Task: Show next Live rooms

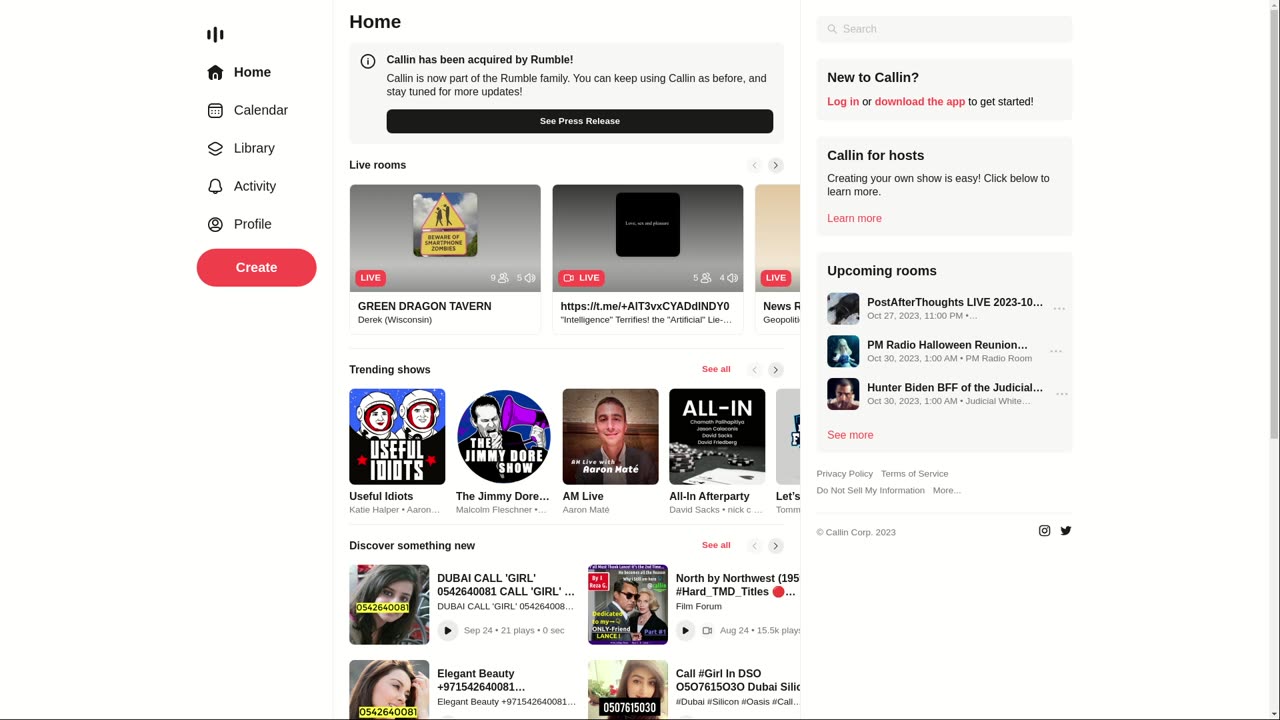Action: tap(775, 165)
